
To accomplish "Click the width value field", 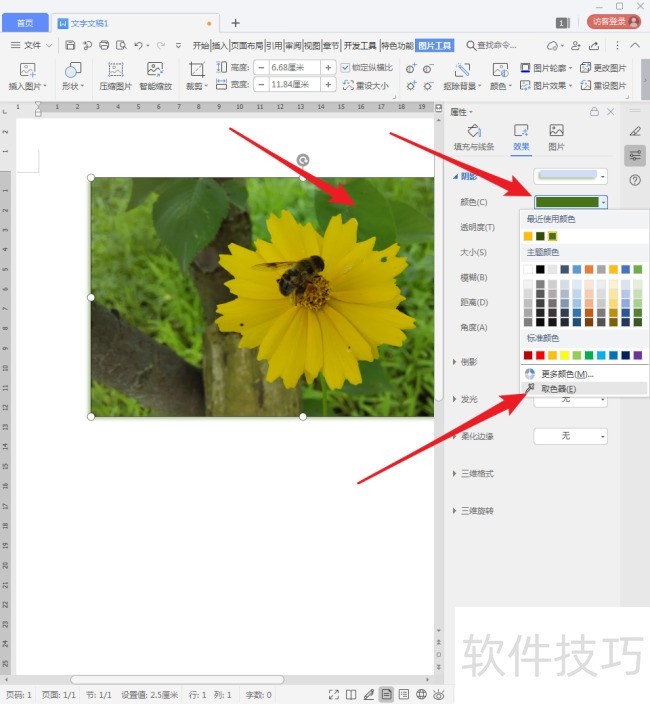I will click(x=294, y=84).
